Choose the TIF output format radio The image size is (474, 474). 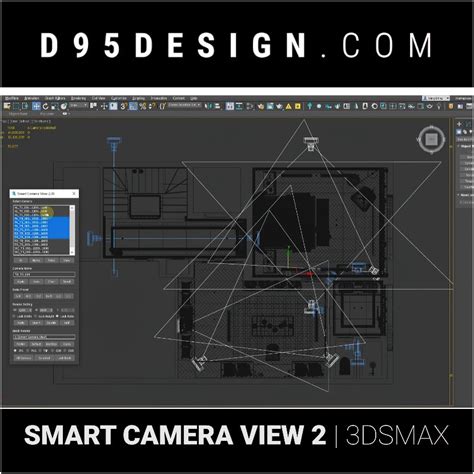pos(40,351)
